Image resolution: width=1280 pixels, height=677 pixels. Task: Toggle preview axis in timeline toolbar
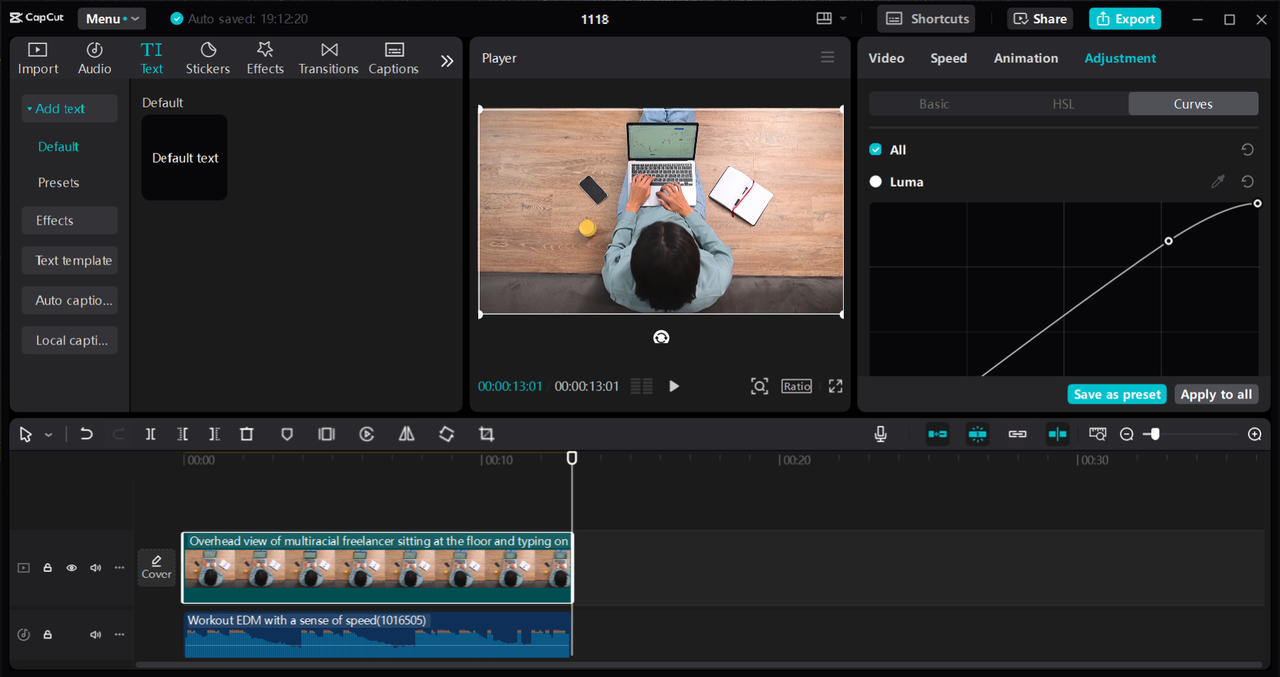coord(1057,434)
